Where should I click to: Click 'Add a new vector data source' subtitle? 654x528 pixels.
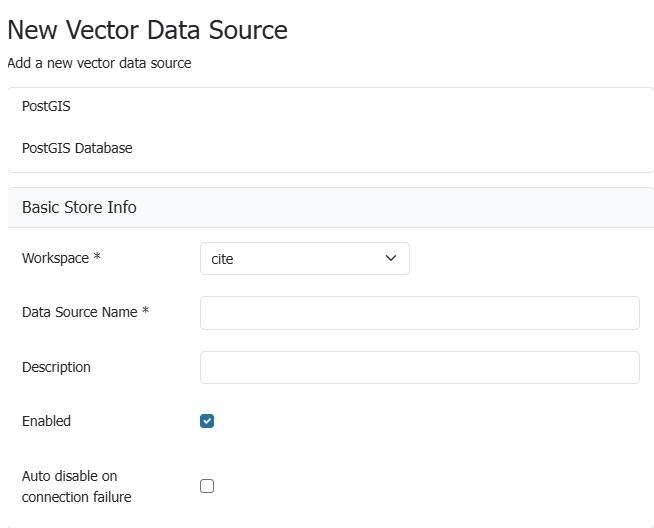point(99,63)
